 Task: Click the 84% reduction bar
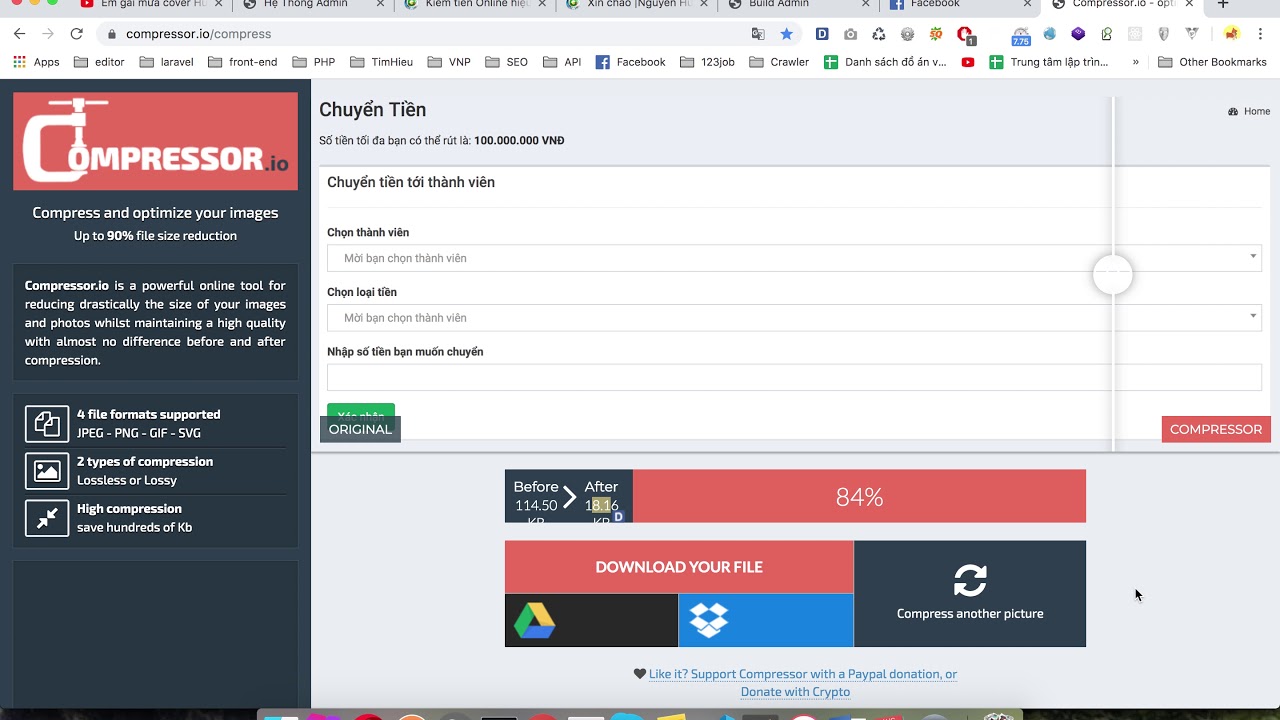click(x=859, y=497)
